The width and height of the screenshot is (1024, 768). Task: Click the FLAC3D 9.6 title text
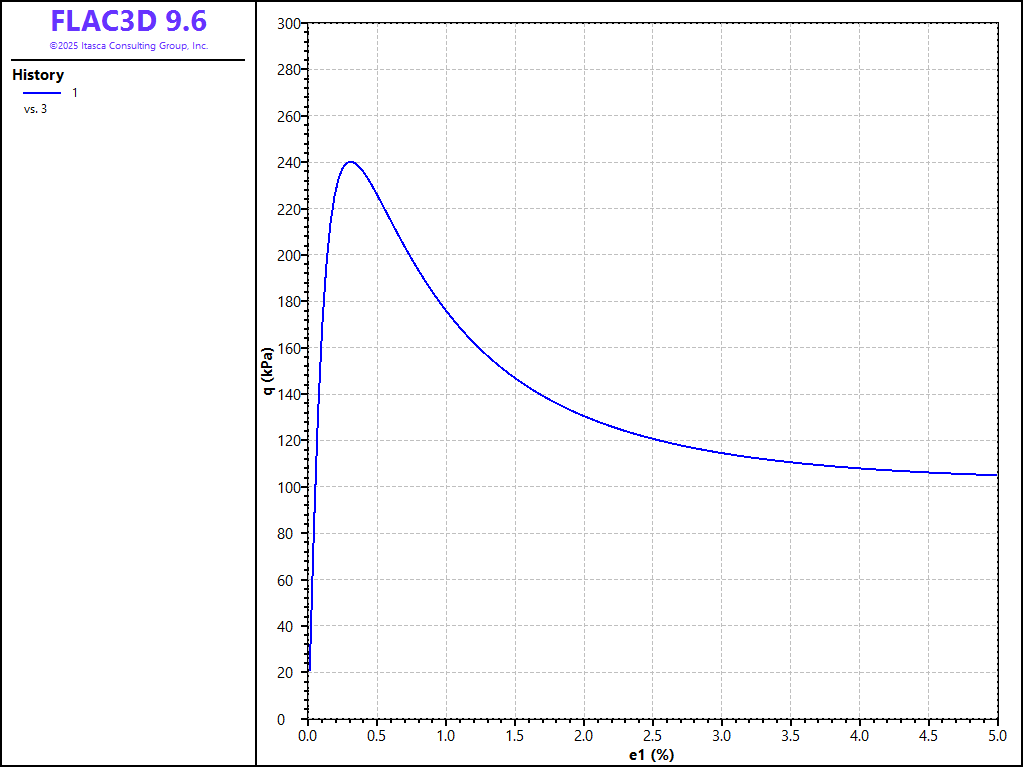click(x=129, y=21)
